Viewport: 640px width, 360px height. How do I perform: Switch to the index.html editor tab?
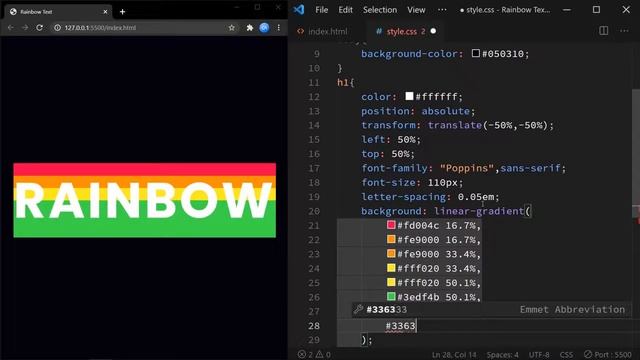(x=322, y=31)
